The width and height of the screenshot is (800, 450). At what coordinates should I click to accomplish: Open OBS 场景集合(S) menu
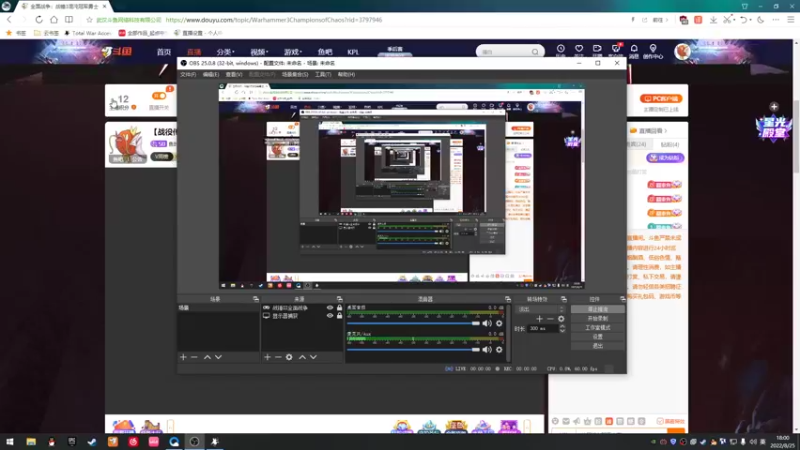(x=295, y=74)
